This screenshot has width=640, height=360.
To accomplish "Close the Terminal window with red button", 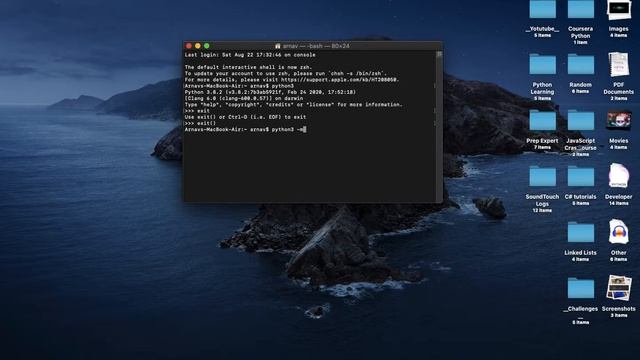I will (189, 46).
